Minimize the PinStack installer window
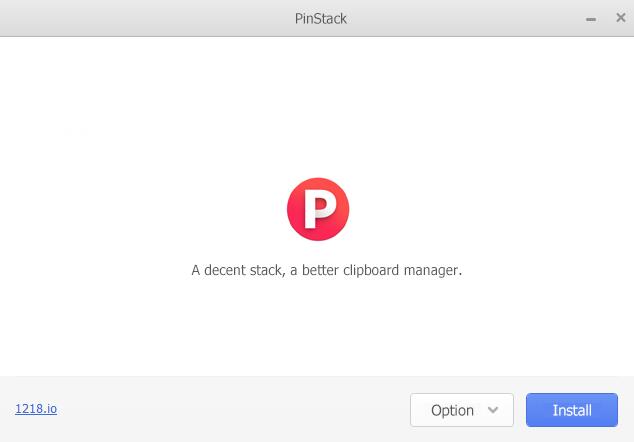Image resolution: width=634 pixels, height=442 pixels. (x=591, y=19)
